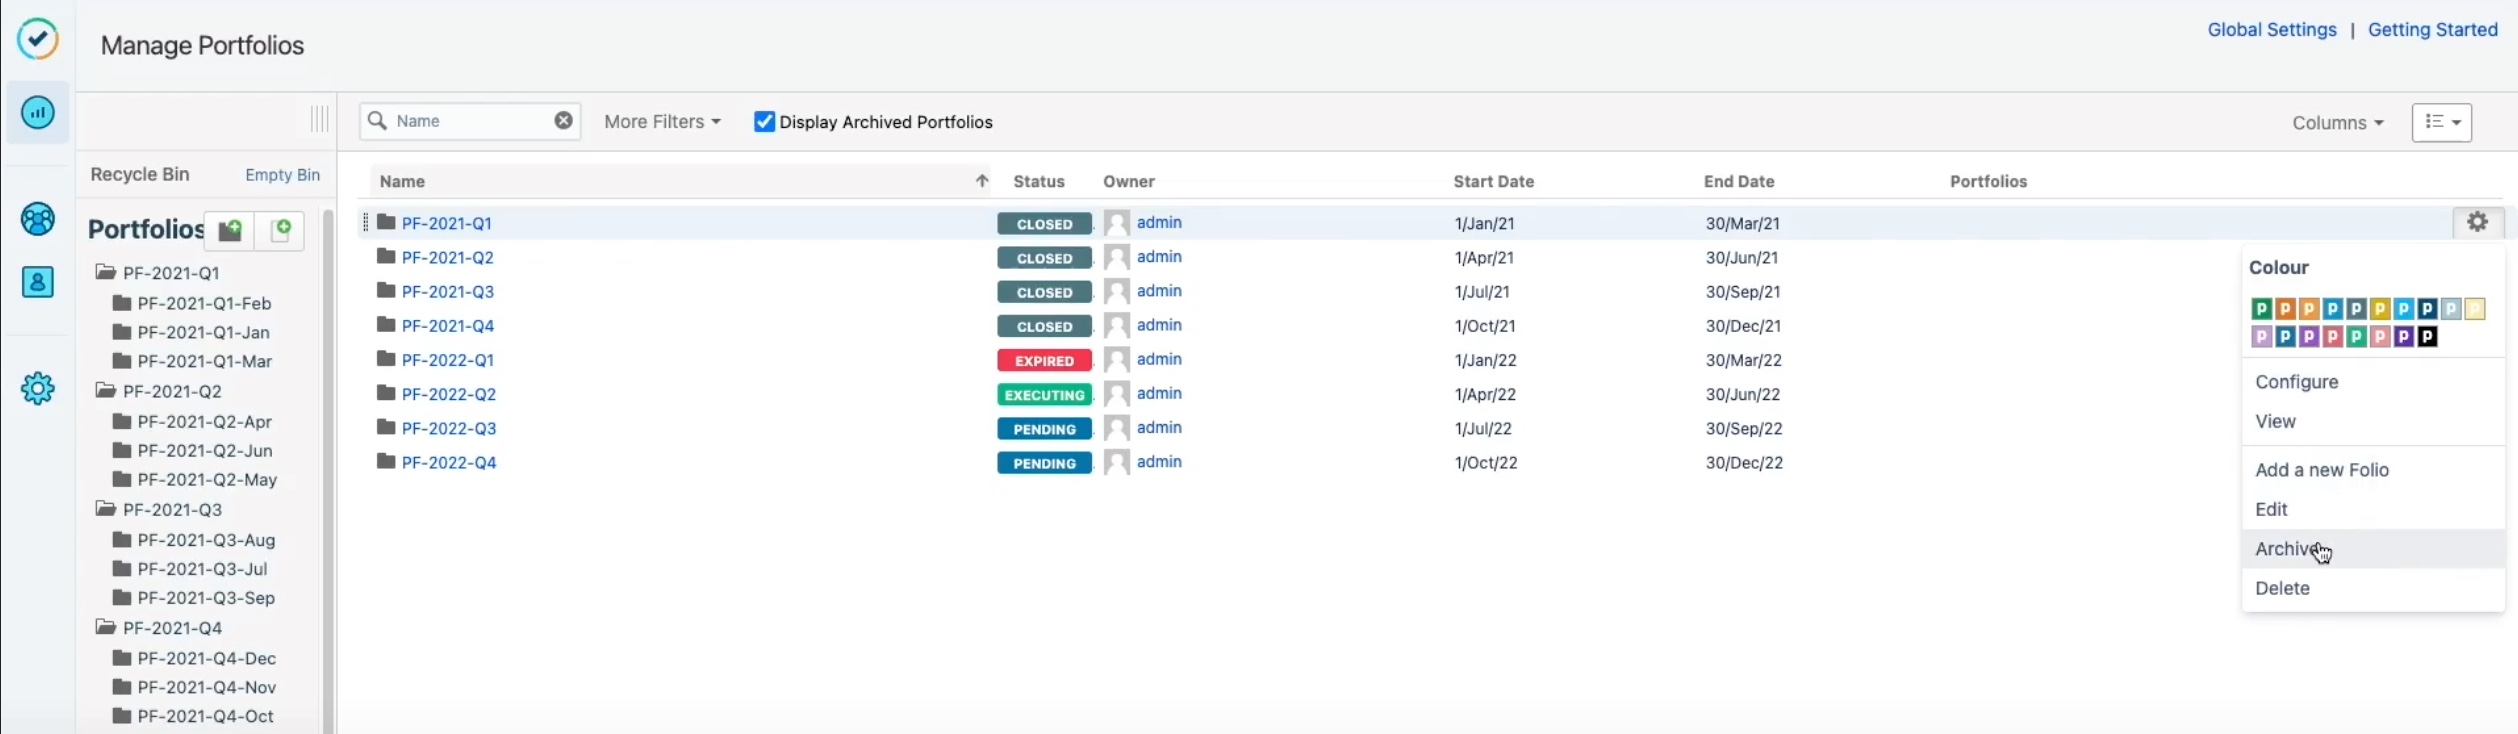This screenshot has height=734, width=2518.
Task: Open the Global Settings link
Action: (x=2271, y=30)
